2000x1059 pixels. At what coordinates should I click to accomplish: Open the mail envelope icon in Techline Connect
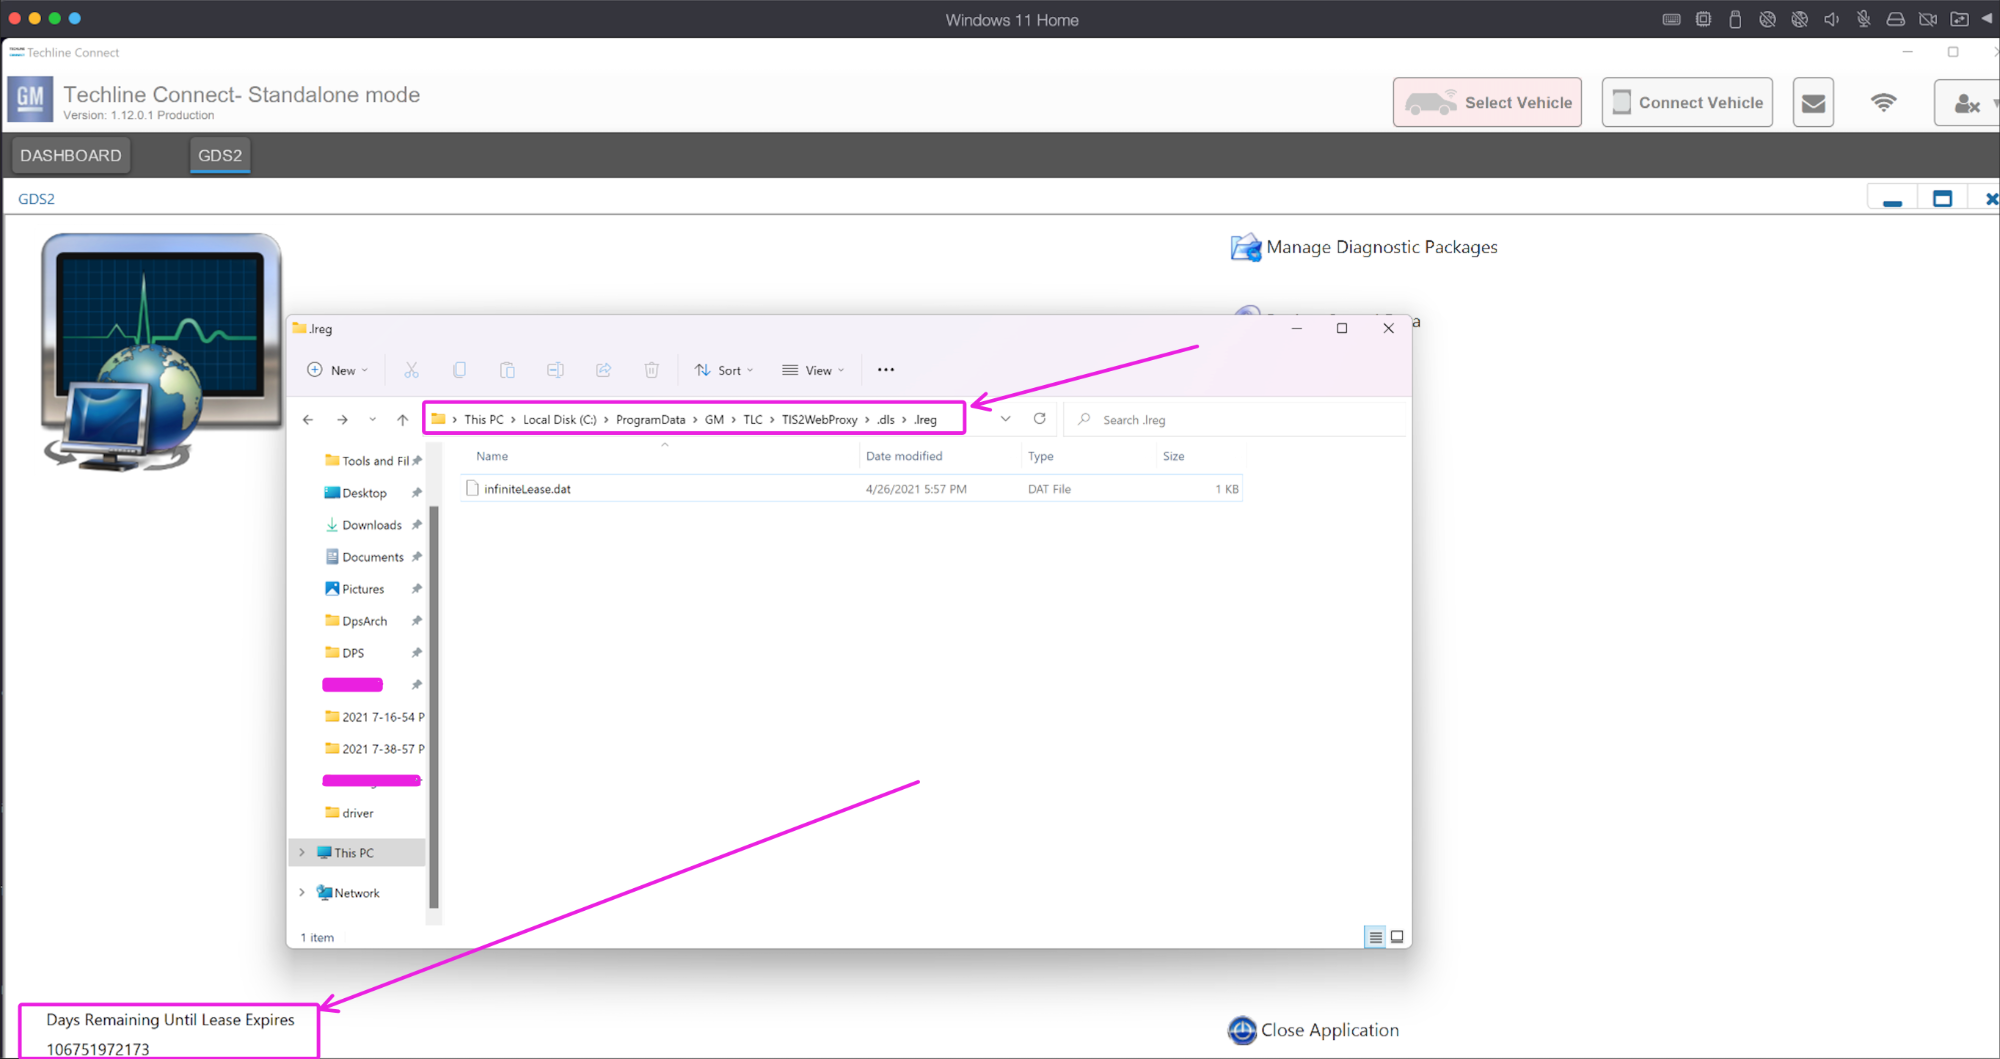click(1813, 102)
